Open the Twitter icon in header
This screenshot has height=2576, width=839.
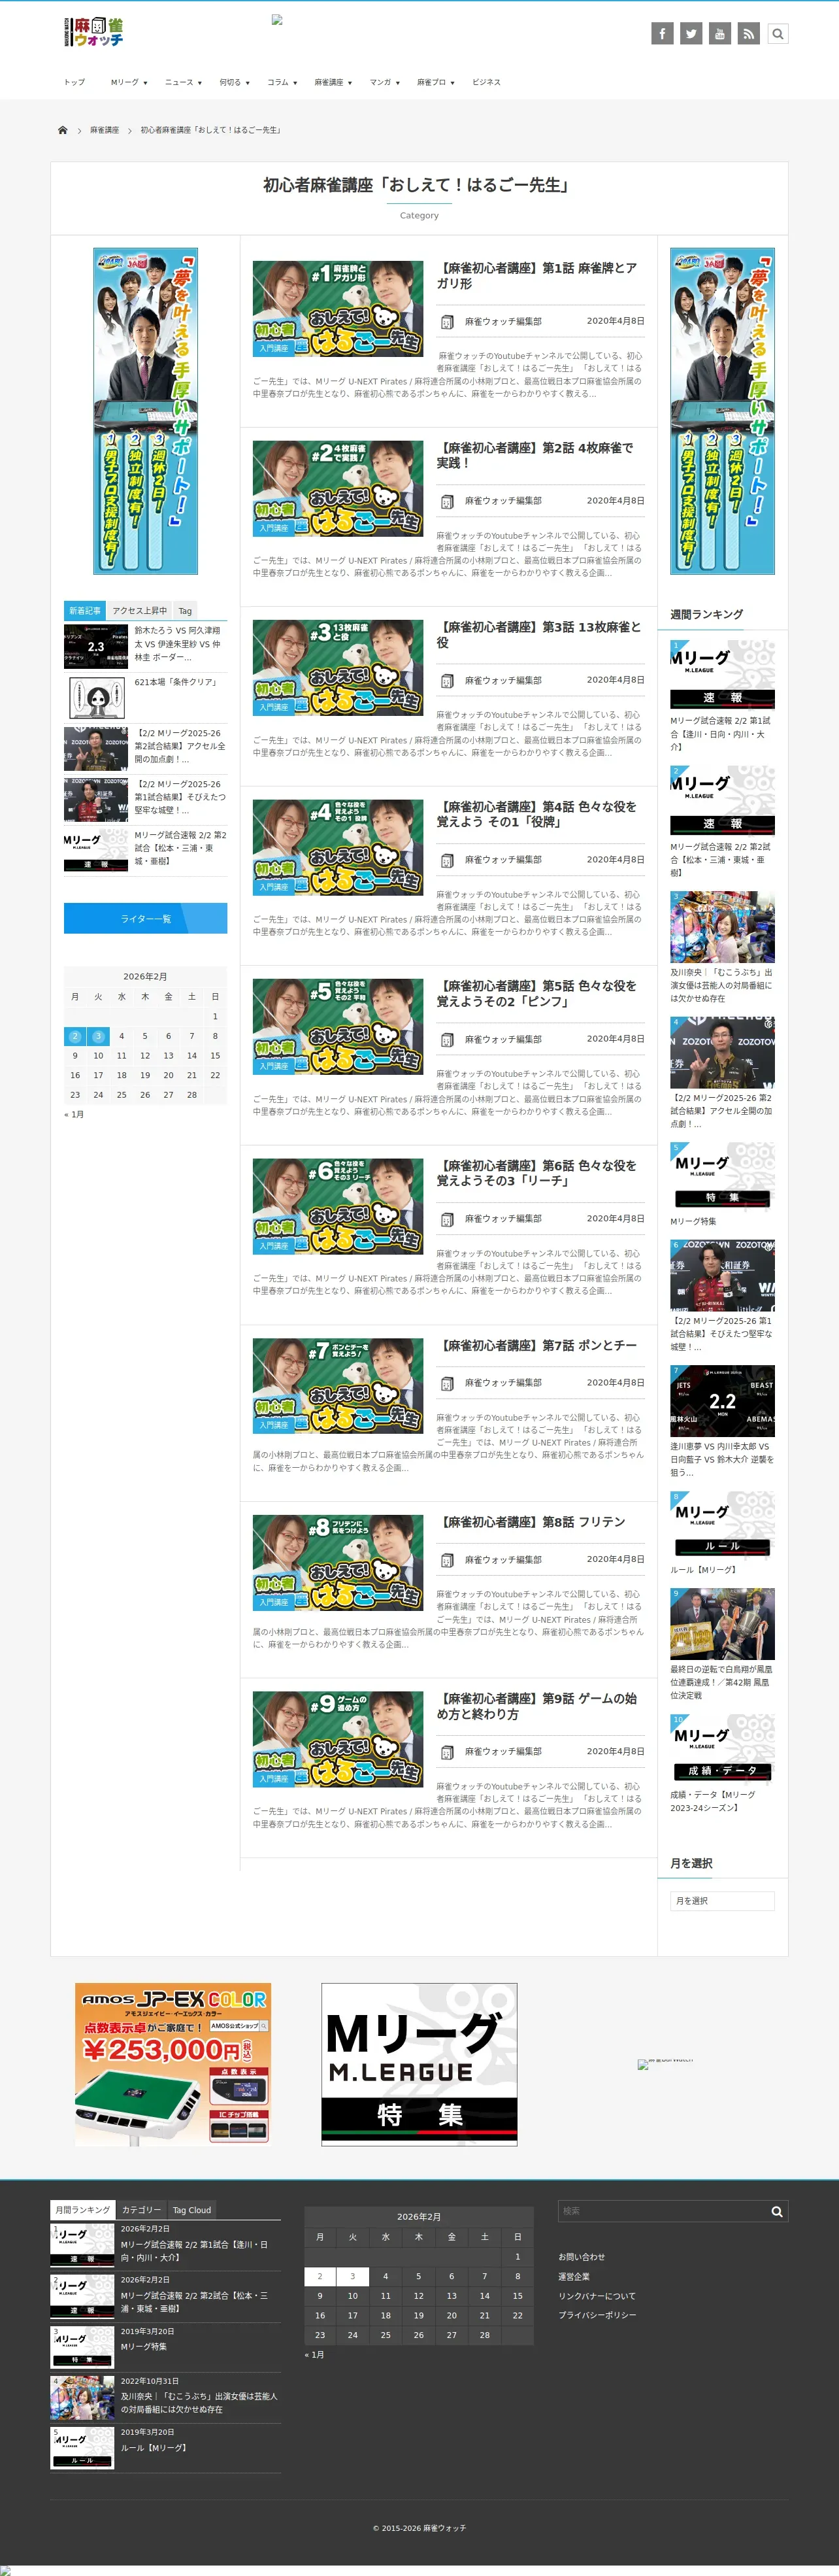point(691,33)
